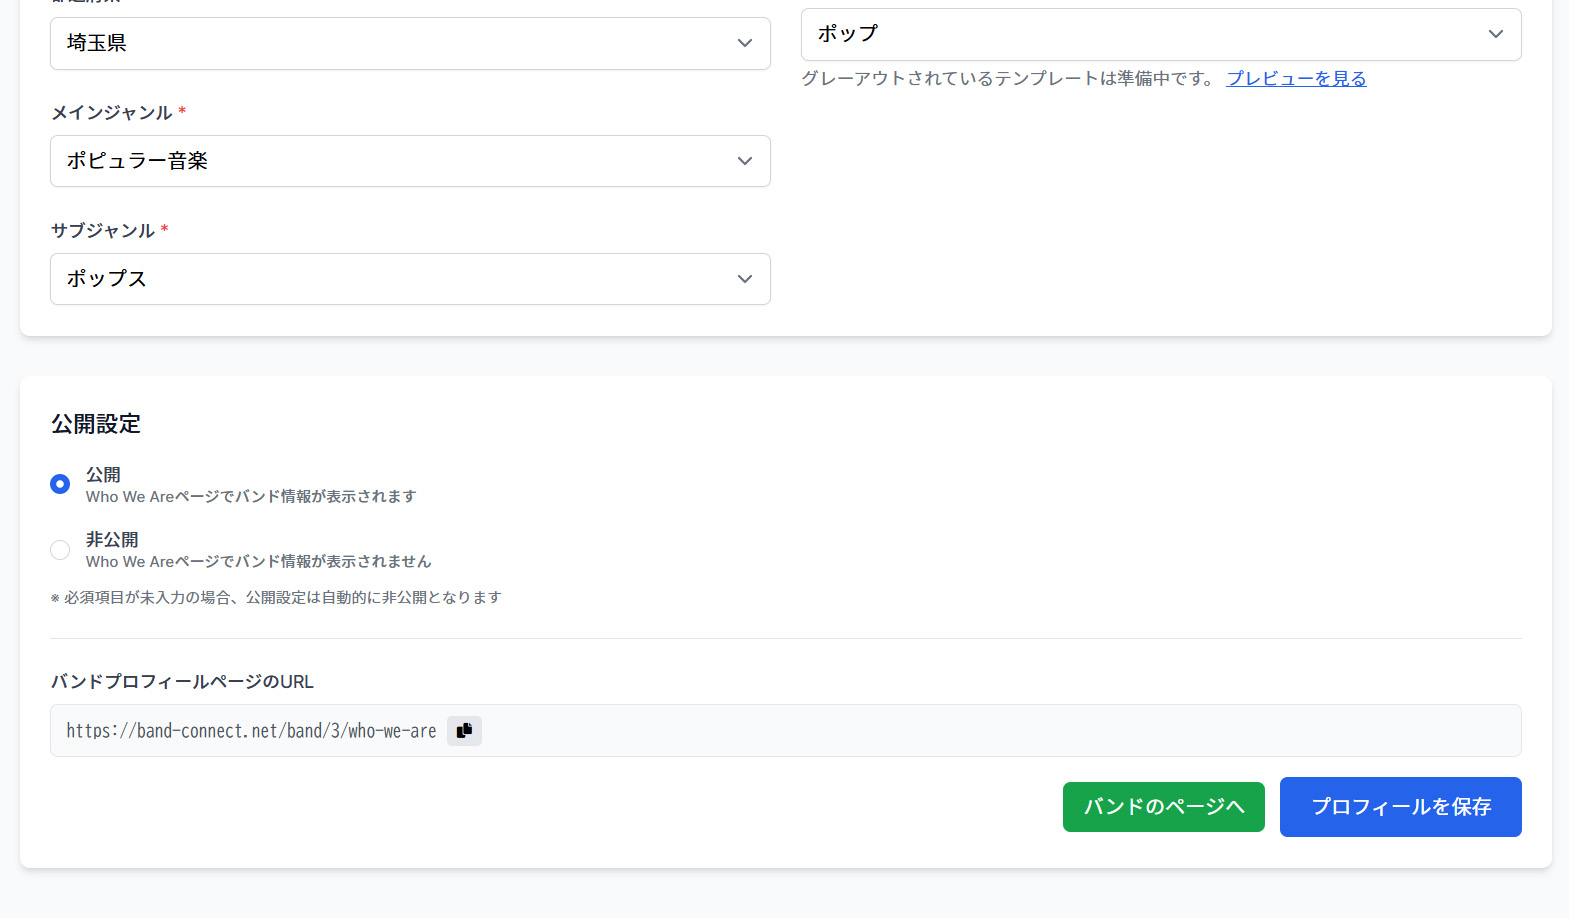Click the グレーアウトされているテンプレート notice text

pyautogui.click(x=1007, y=78)
